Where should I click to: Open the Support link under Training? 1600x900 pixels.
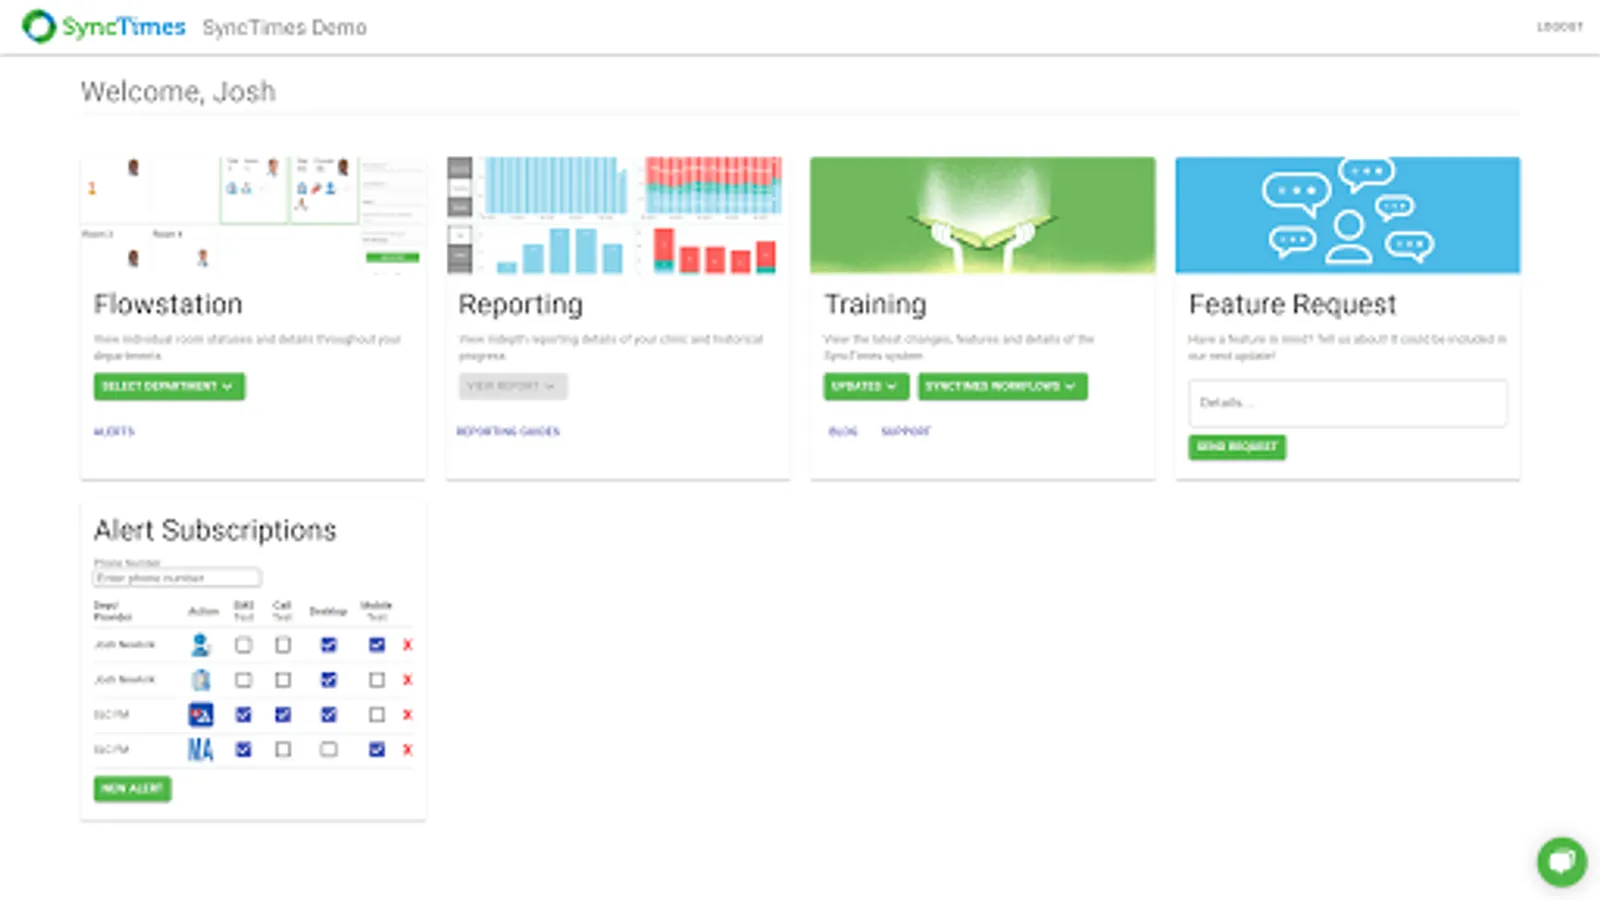[905, 432]
